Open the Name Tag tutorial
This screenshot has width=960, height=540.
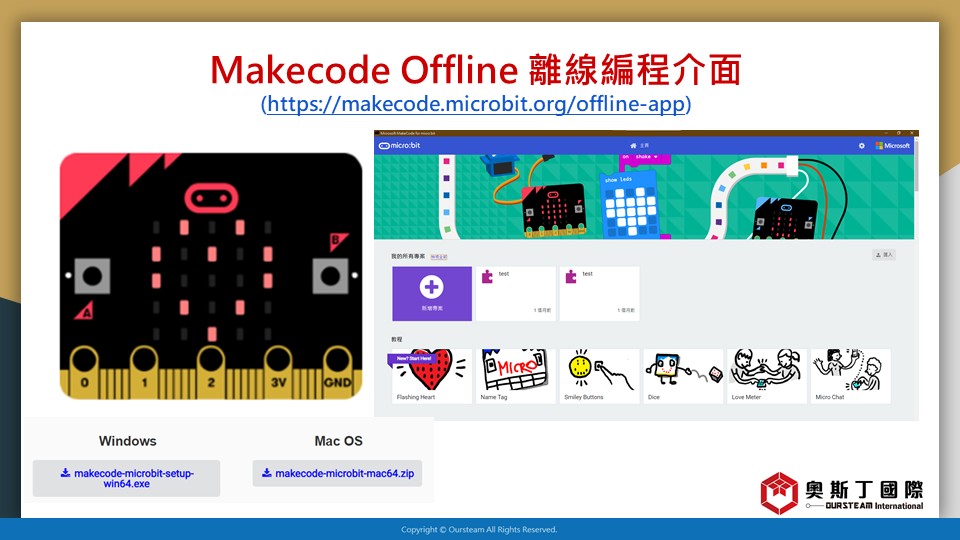(516, 376)
